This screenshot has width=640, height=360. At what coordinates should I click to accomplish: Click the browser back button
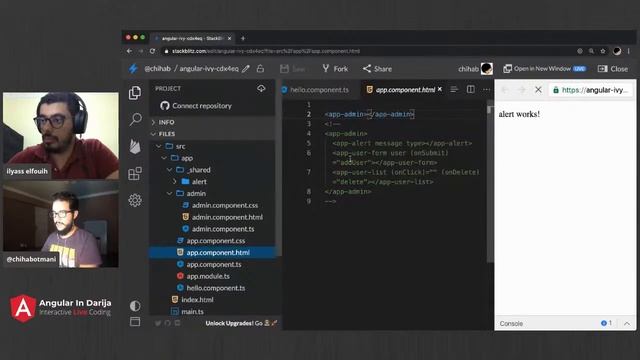point(129,51)
